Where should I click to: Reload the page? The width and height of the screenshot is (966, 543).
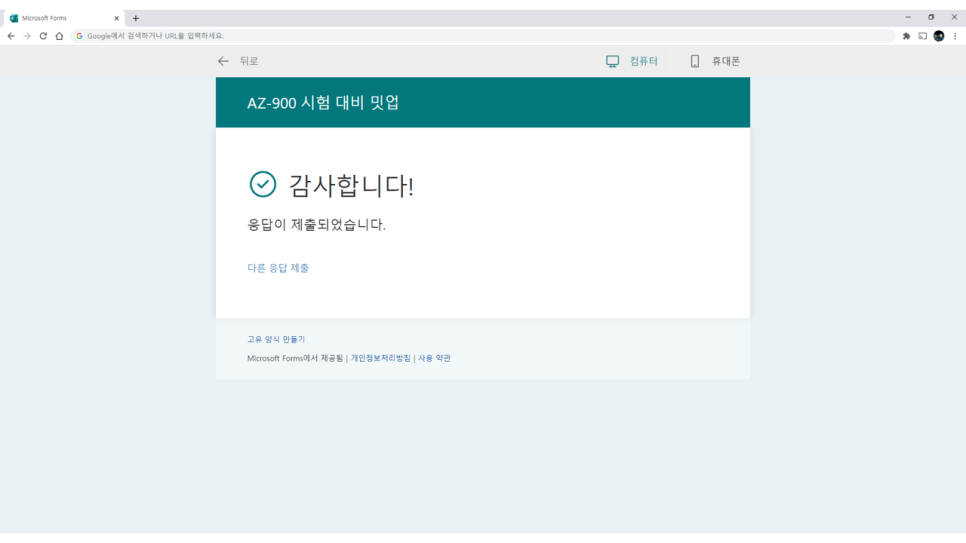click(x=43, y=36)
